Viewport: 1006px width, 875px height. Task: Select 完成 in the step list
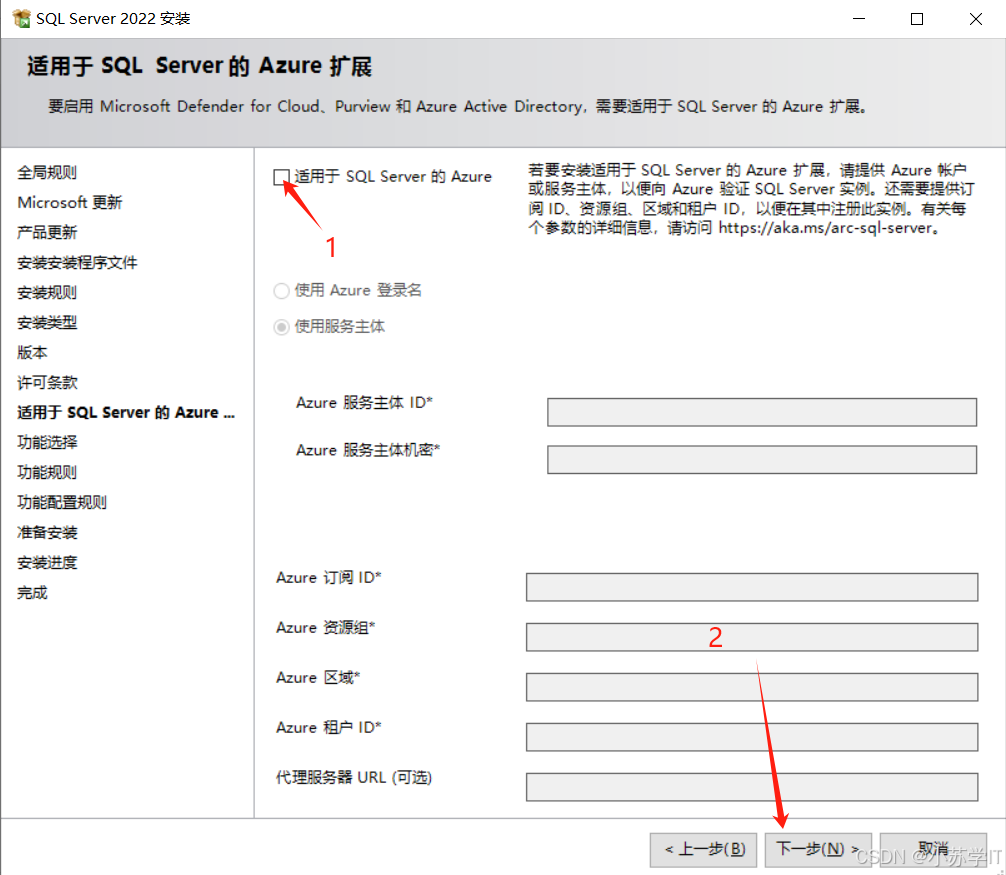32,593
